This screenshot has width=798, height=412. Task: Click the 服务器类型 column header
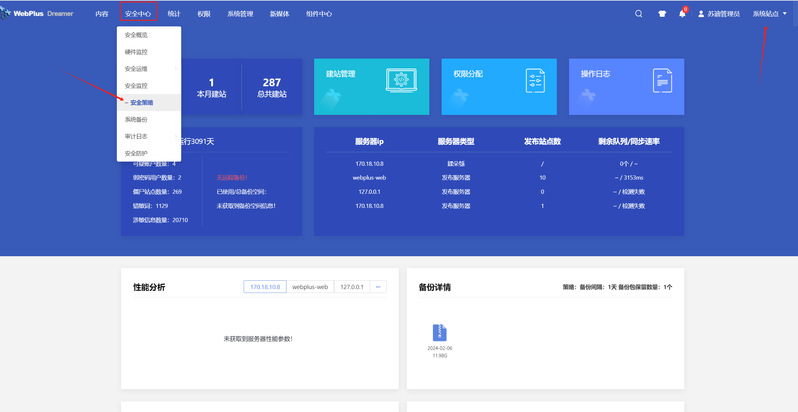point(456,141)
